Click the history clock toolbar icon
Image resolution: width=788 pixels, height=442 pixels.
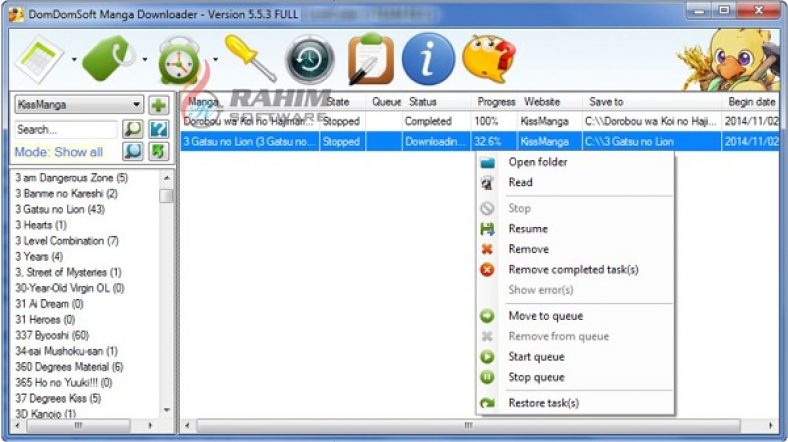point(310,59)
